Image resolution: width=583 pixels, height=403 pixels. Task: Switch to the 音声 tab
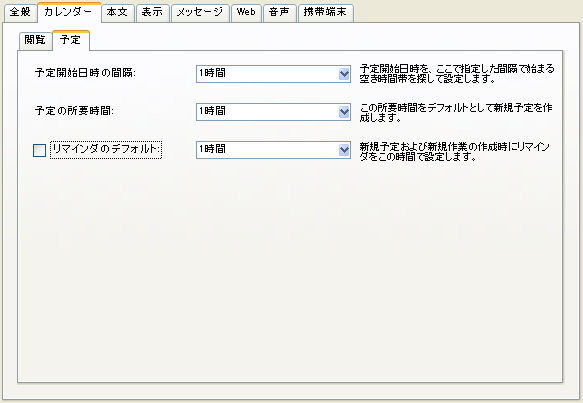(279, 12)
